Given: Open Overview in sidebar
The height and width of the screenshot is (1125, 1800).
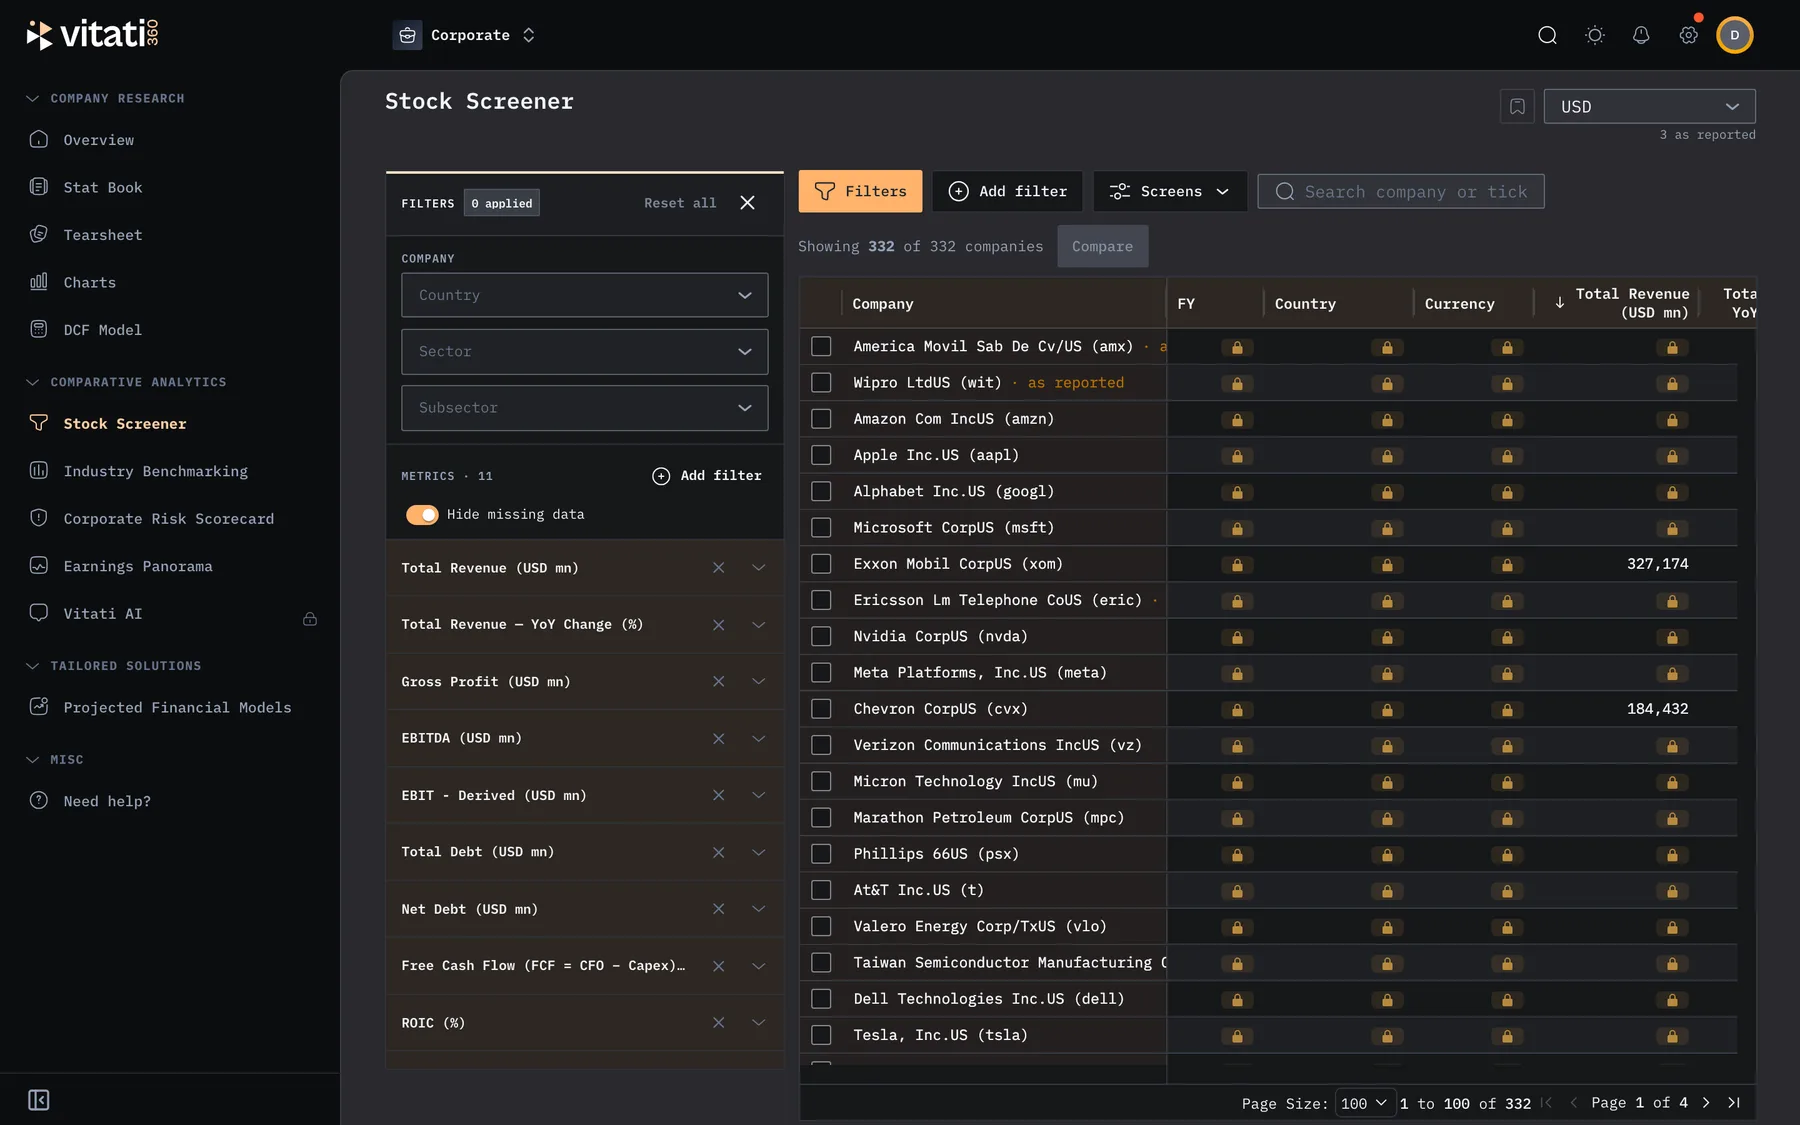Looking at the screenshot, I should [98, 140].
